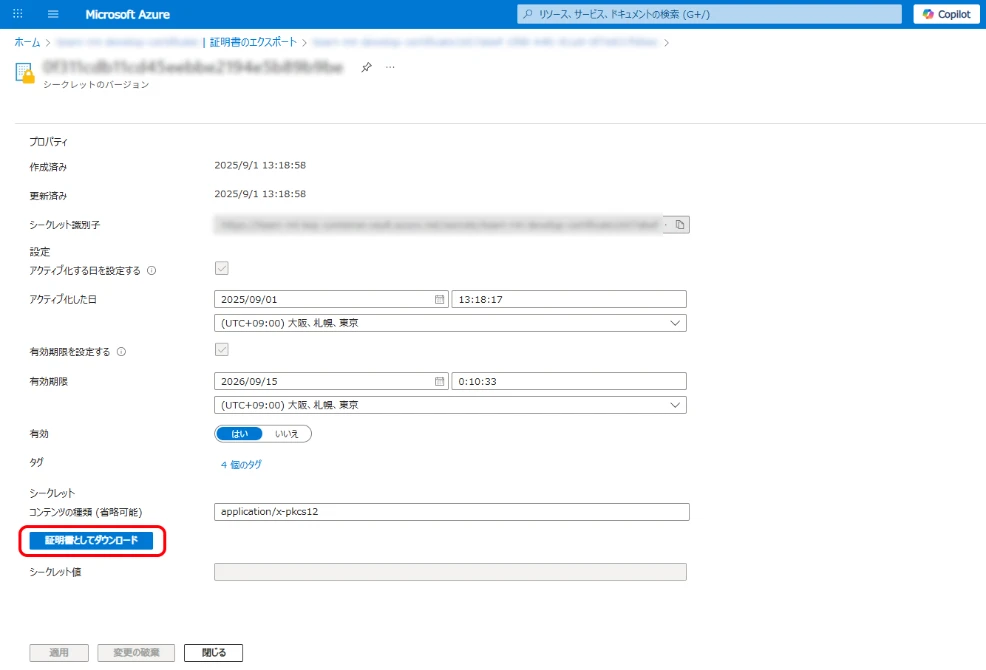Switch the enabled toggle to いいえ

click(287, 434)
